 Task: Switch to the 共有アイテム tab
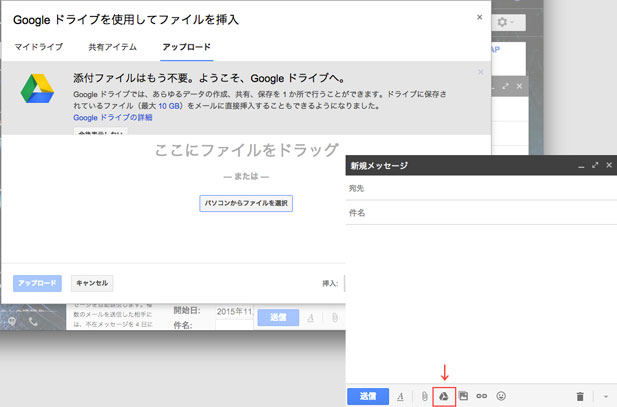(113, 47)
